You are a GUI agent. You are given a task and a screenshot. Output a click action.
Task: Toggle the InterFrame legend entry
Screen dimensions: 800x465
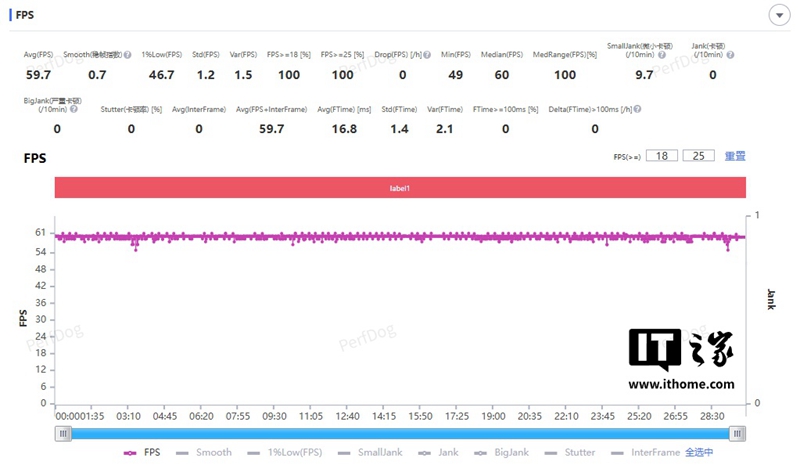645,453
